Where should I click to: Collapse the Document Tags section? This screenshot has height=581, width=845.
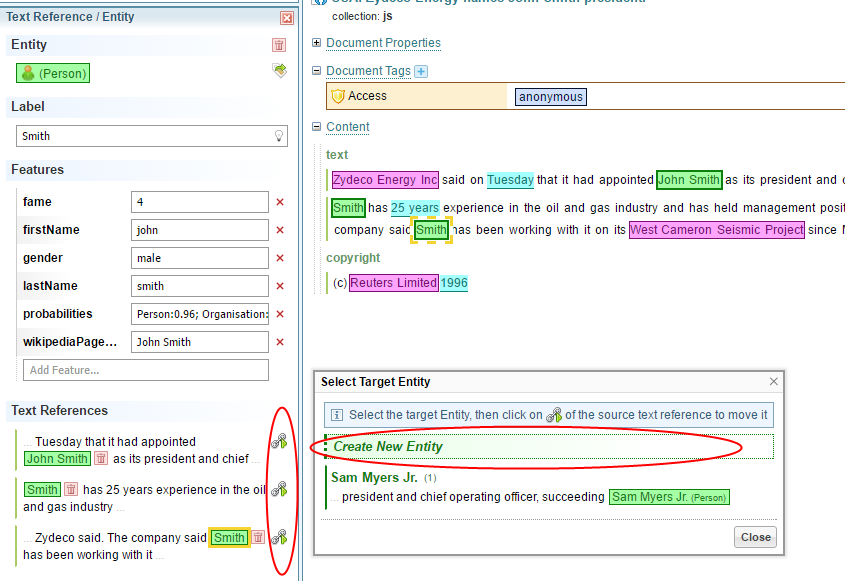(x=317, y=71)
